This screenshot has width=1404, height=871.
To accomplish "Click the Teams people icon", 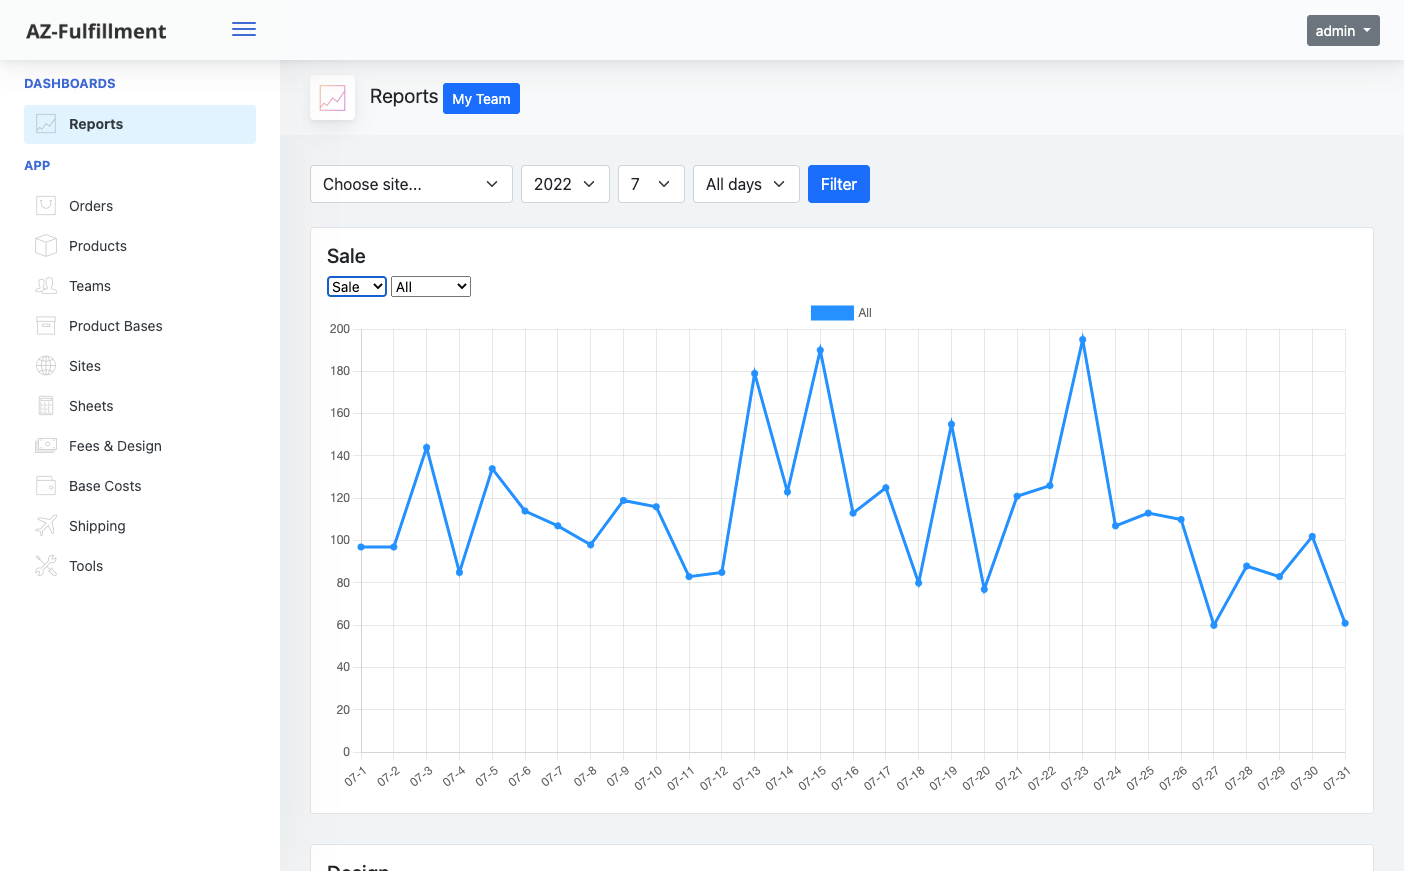I will pyautogui.click(x=46, y=286).
